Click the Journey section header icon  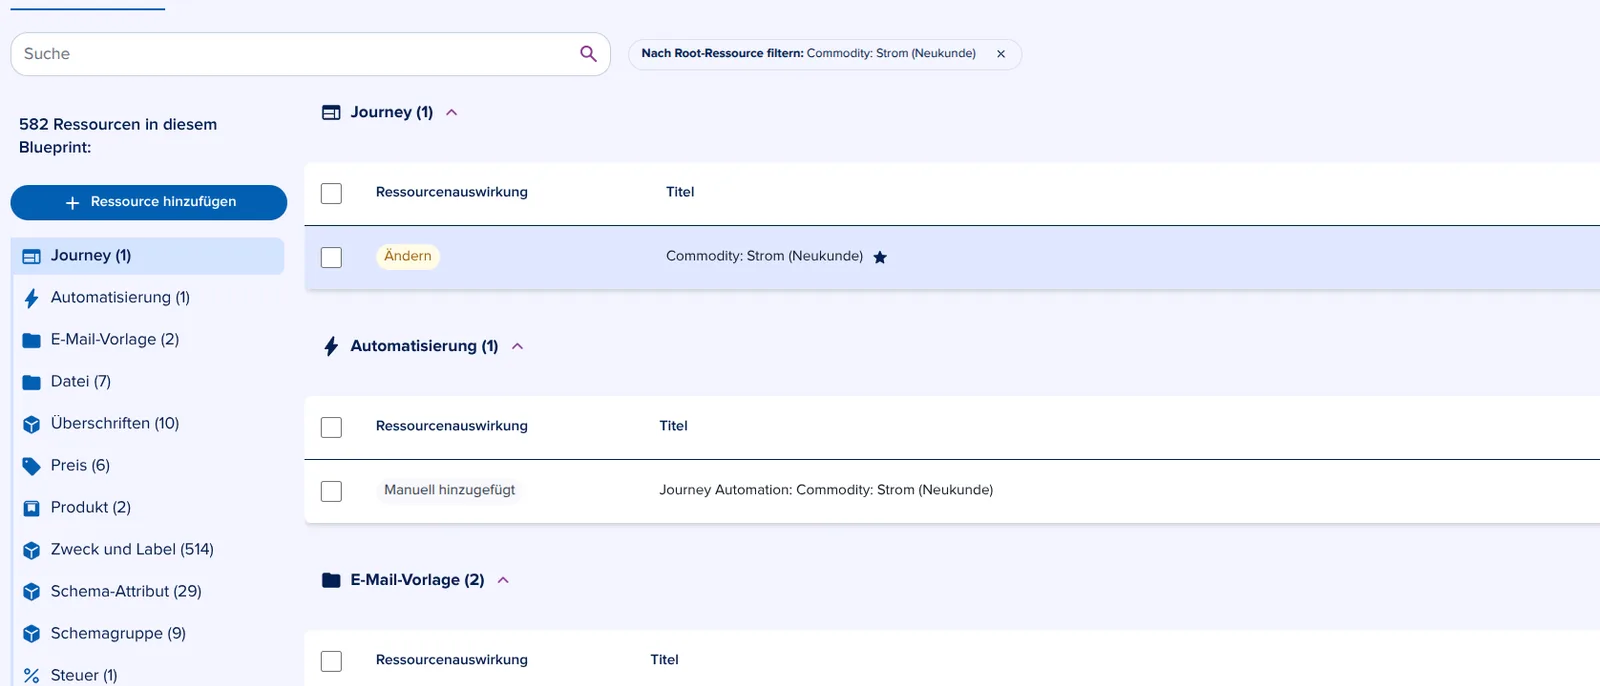pyautogui.click(x=331, y=113)
